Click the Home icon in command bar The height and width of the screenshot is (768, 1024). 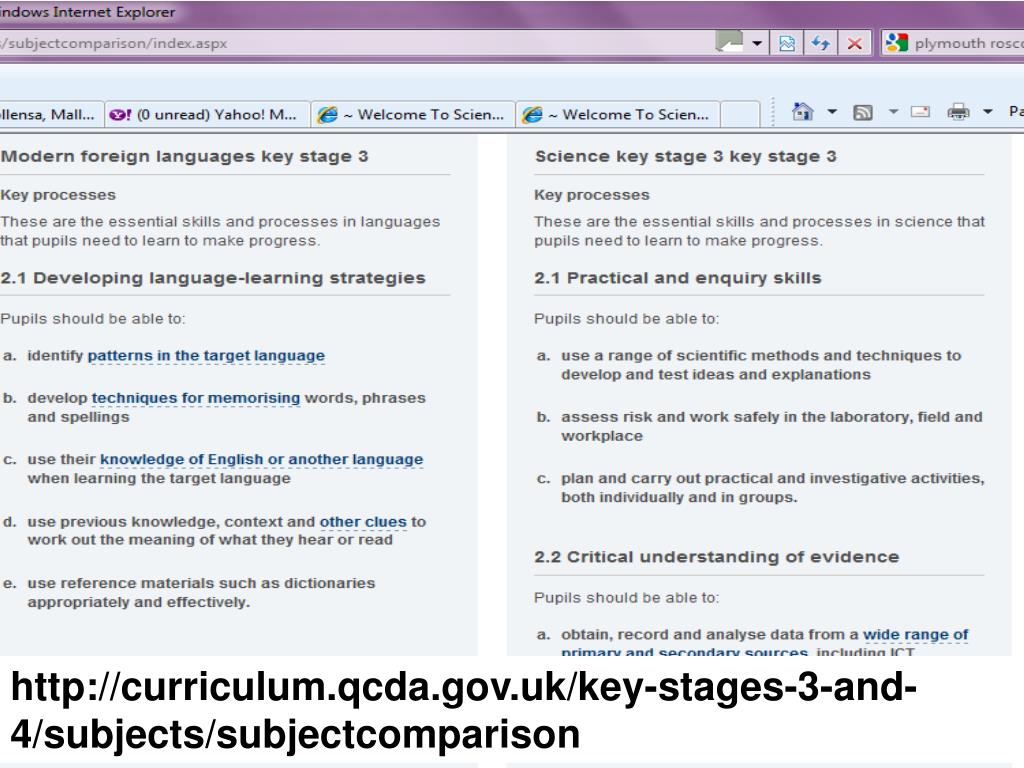803,112
